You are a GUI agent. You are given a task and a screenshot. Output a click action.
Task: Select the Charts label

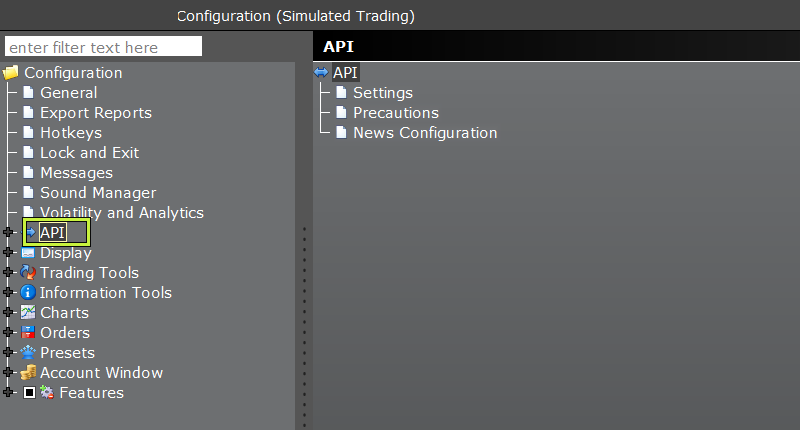tap(64, 313)
